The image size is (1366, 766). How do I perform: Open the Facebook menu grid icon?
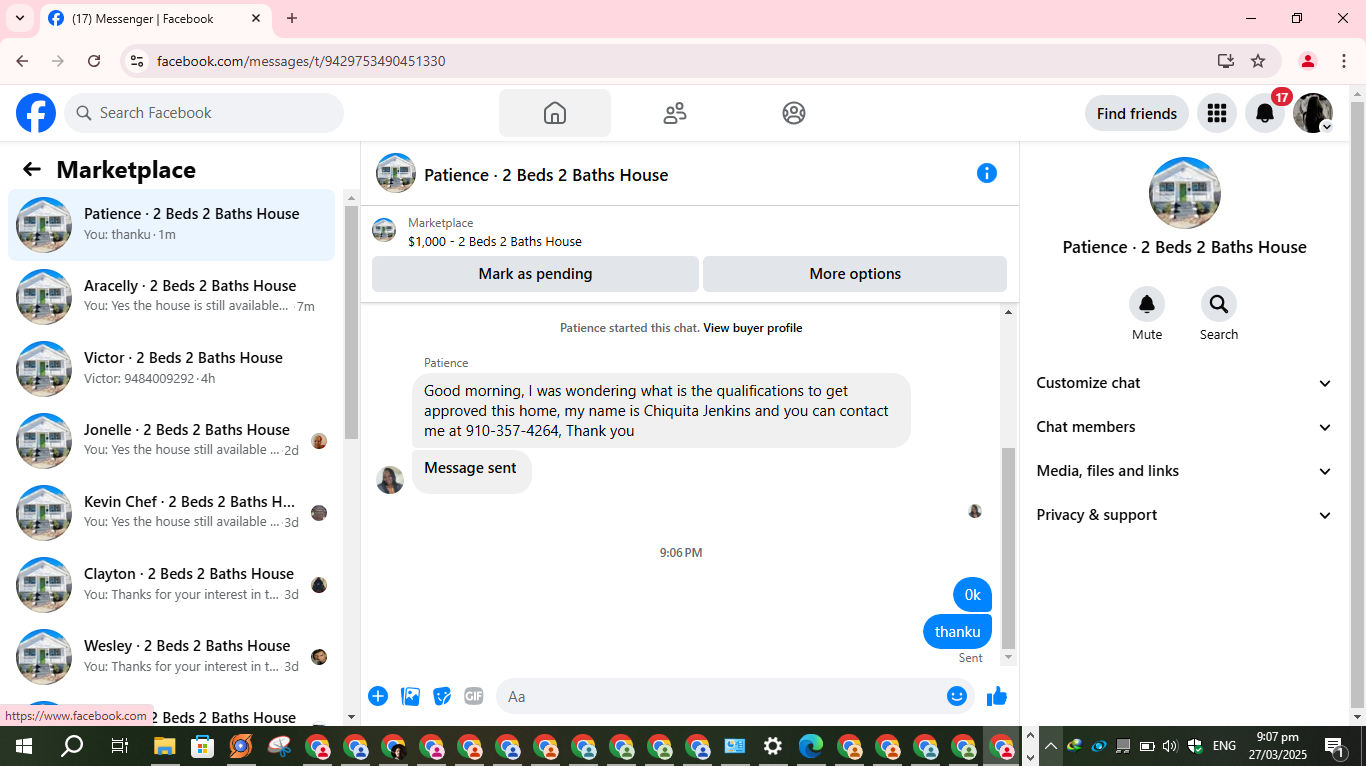tap(1217, 113)
